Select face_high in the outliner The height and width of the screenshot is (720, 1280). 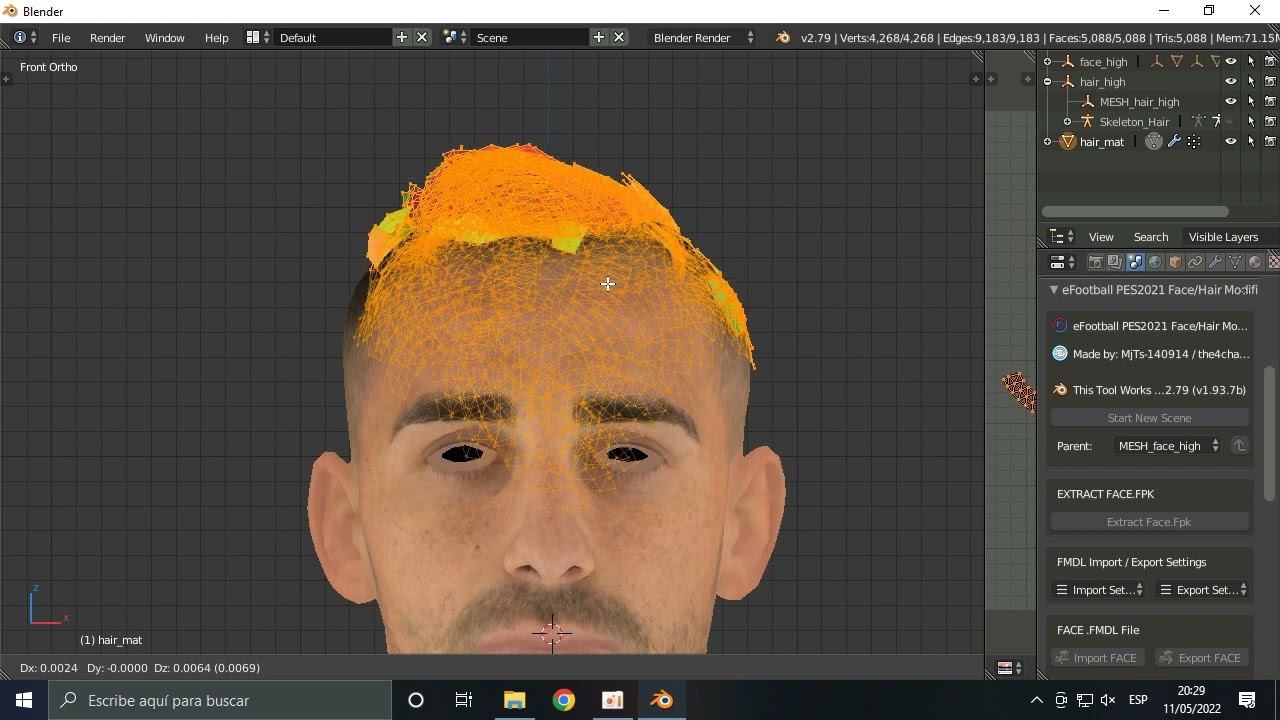tap(1103, 61)
